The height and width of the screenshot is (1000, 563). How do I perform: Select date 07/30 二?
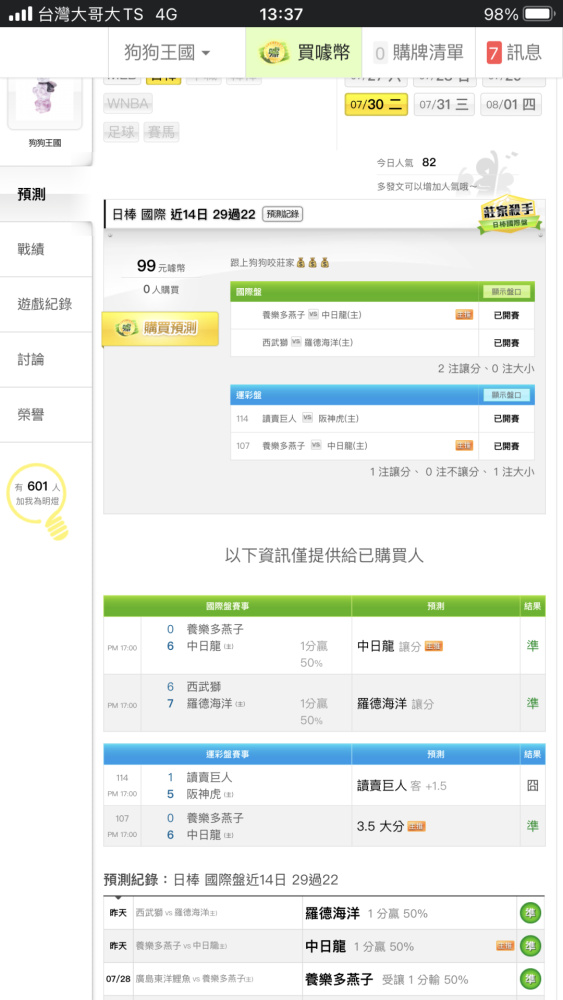[x=376, y=105]
